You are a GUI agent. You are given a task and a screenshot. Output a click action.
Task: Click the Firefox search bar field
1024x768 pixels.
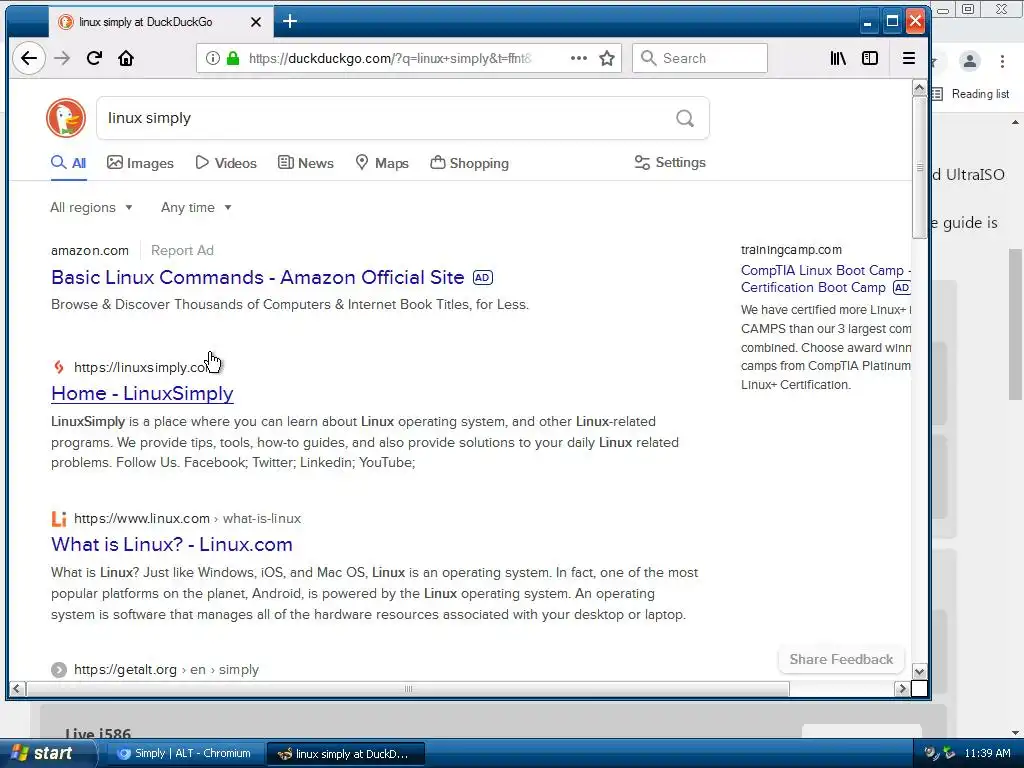pos(699,58)
